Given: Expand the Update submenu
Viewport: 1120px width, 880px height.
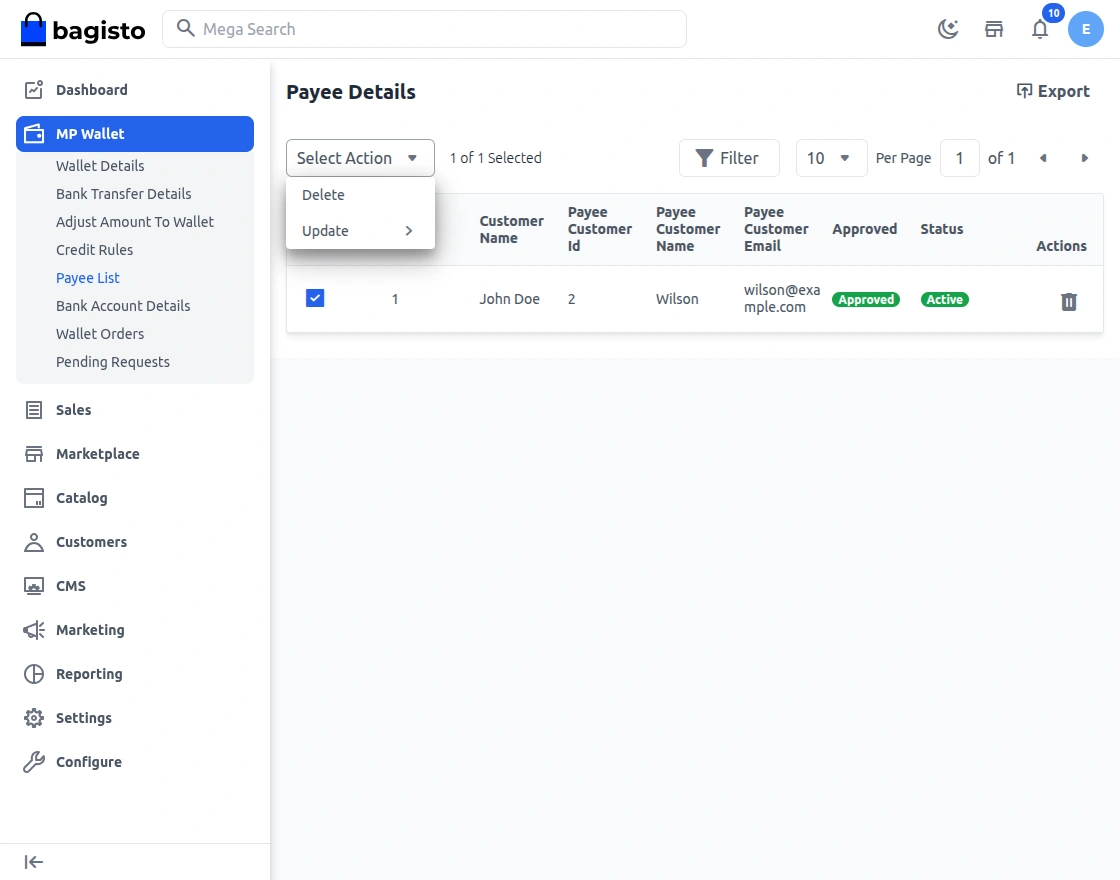Looking at the screenshot, I should pos(359,231).
